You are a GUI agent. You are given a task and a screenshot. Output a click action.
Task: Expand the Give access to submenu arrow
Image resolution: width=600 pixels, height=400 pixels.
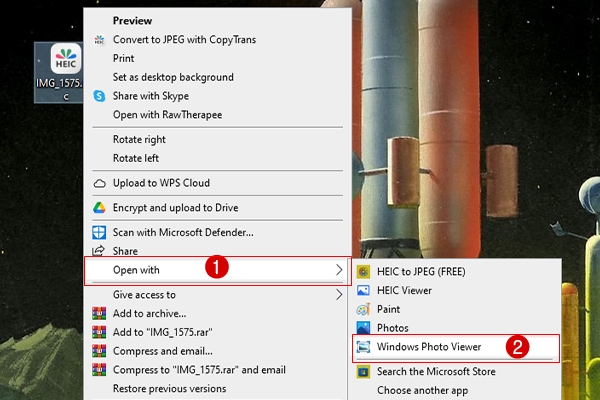339,295
